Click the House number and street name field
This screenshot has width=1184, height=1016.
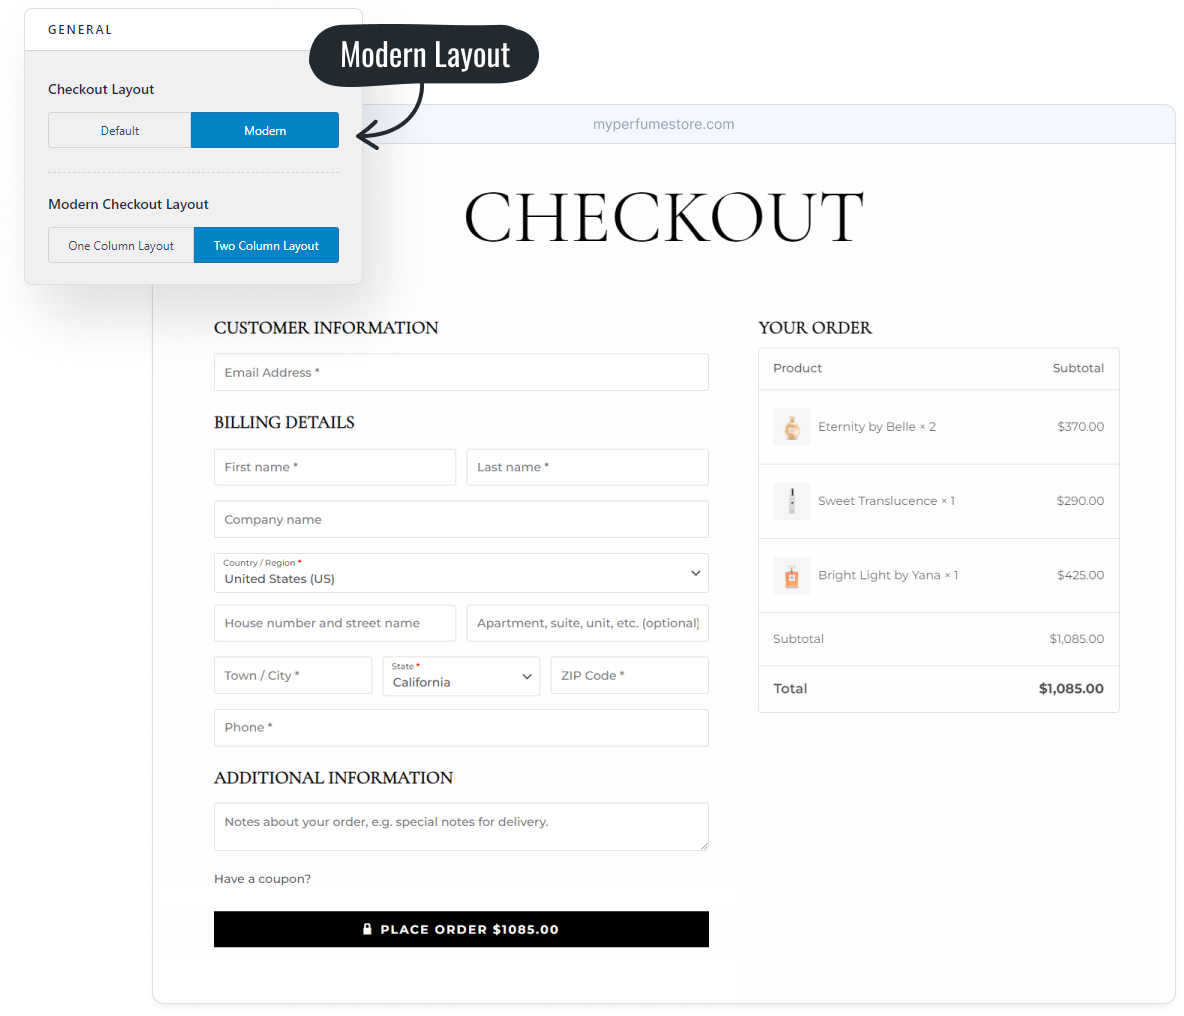pyautogui.click(x=335, y=623)
